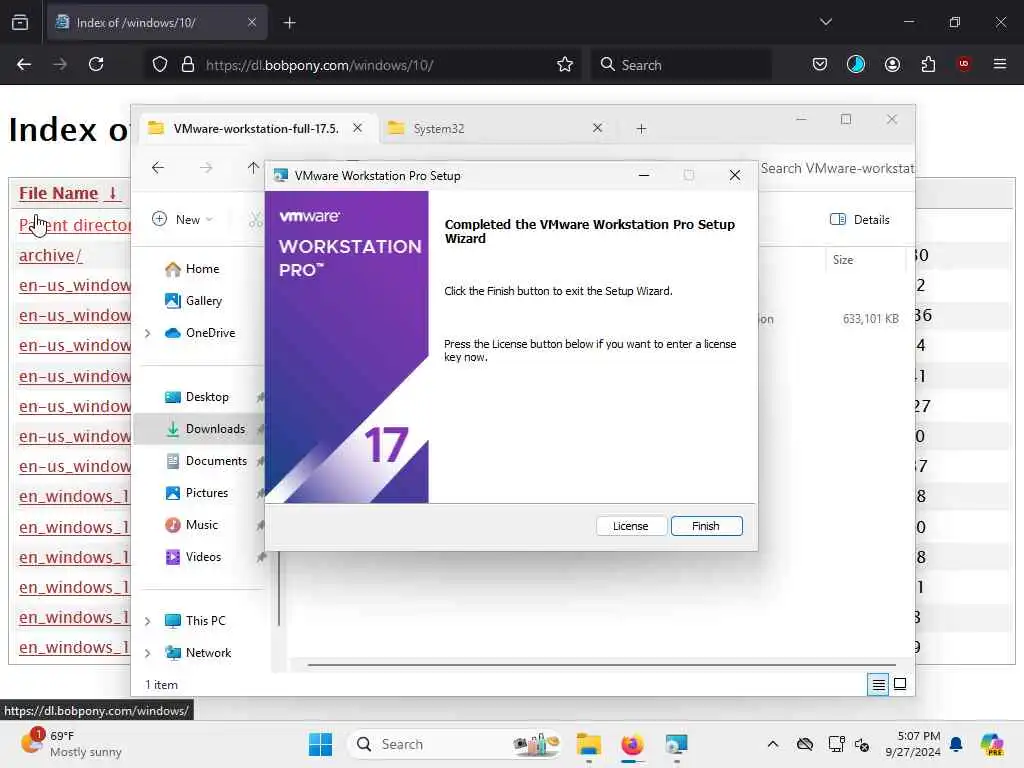Switch Explorer to large thumbnails view icon
This screenshot has width=1024, height=768.
tap(900, 684)
